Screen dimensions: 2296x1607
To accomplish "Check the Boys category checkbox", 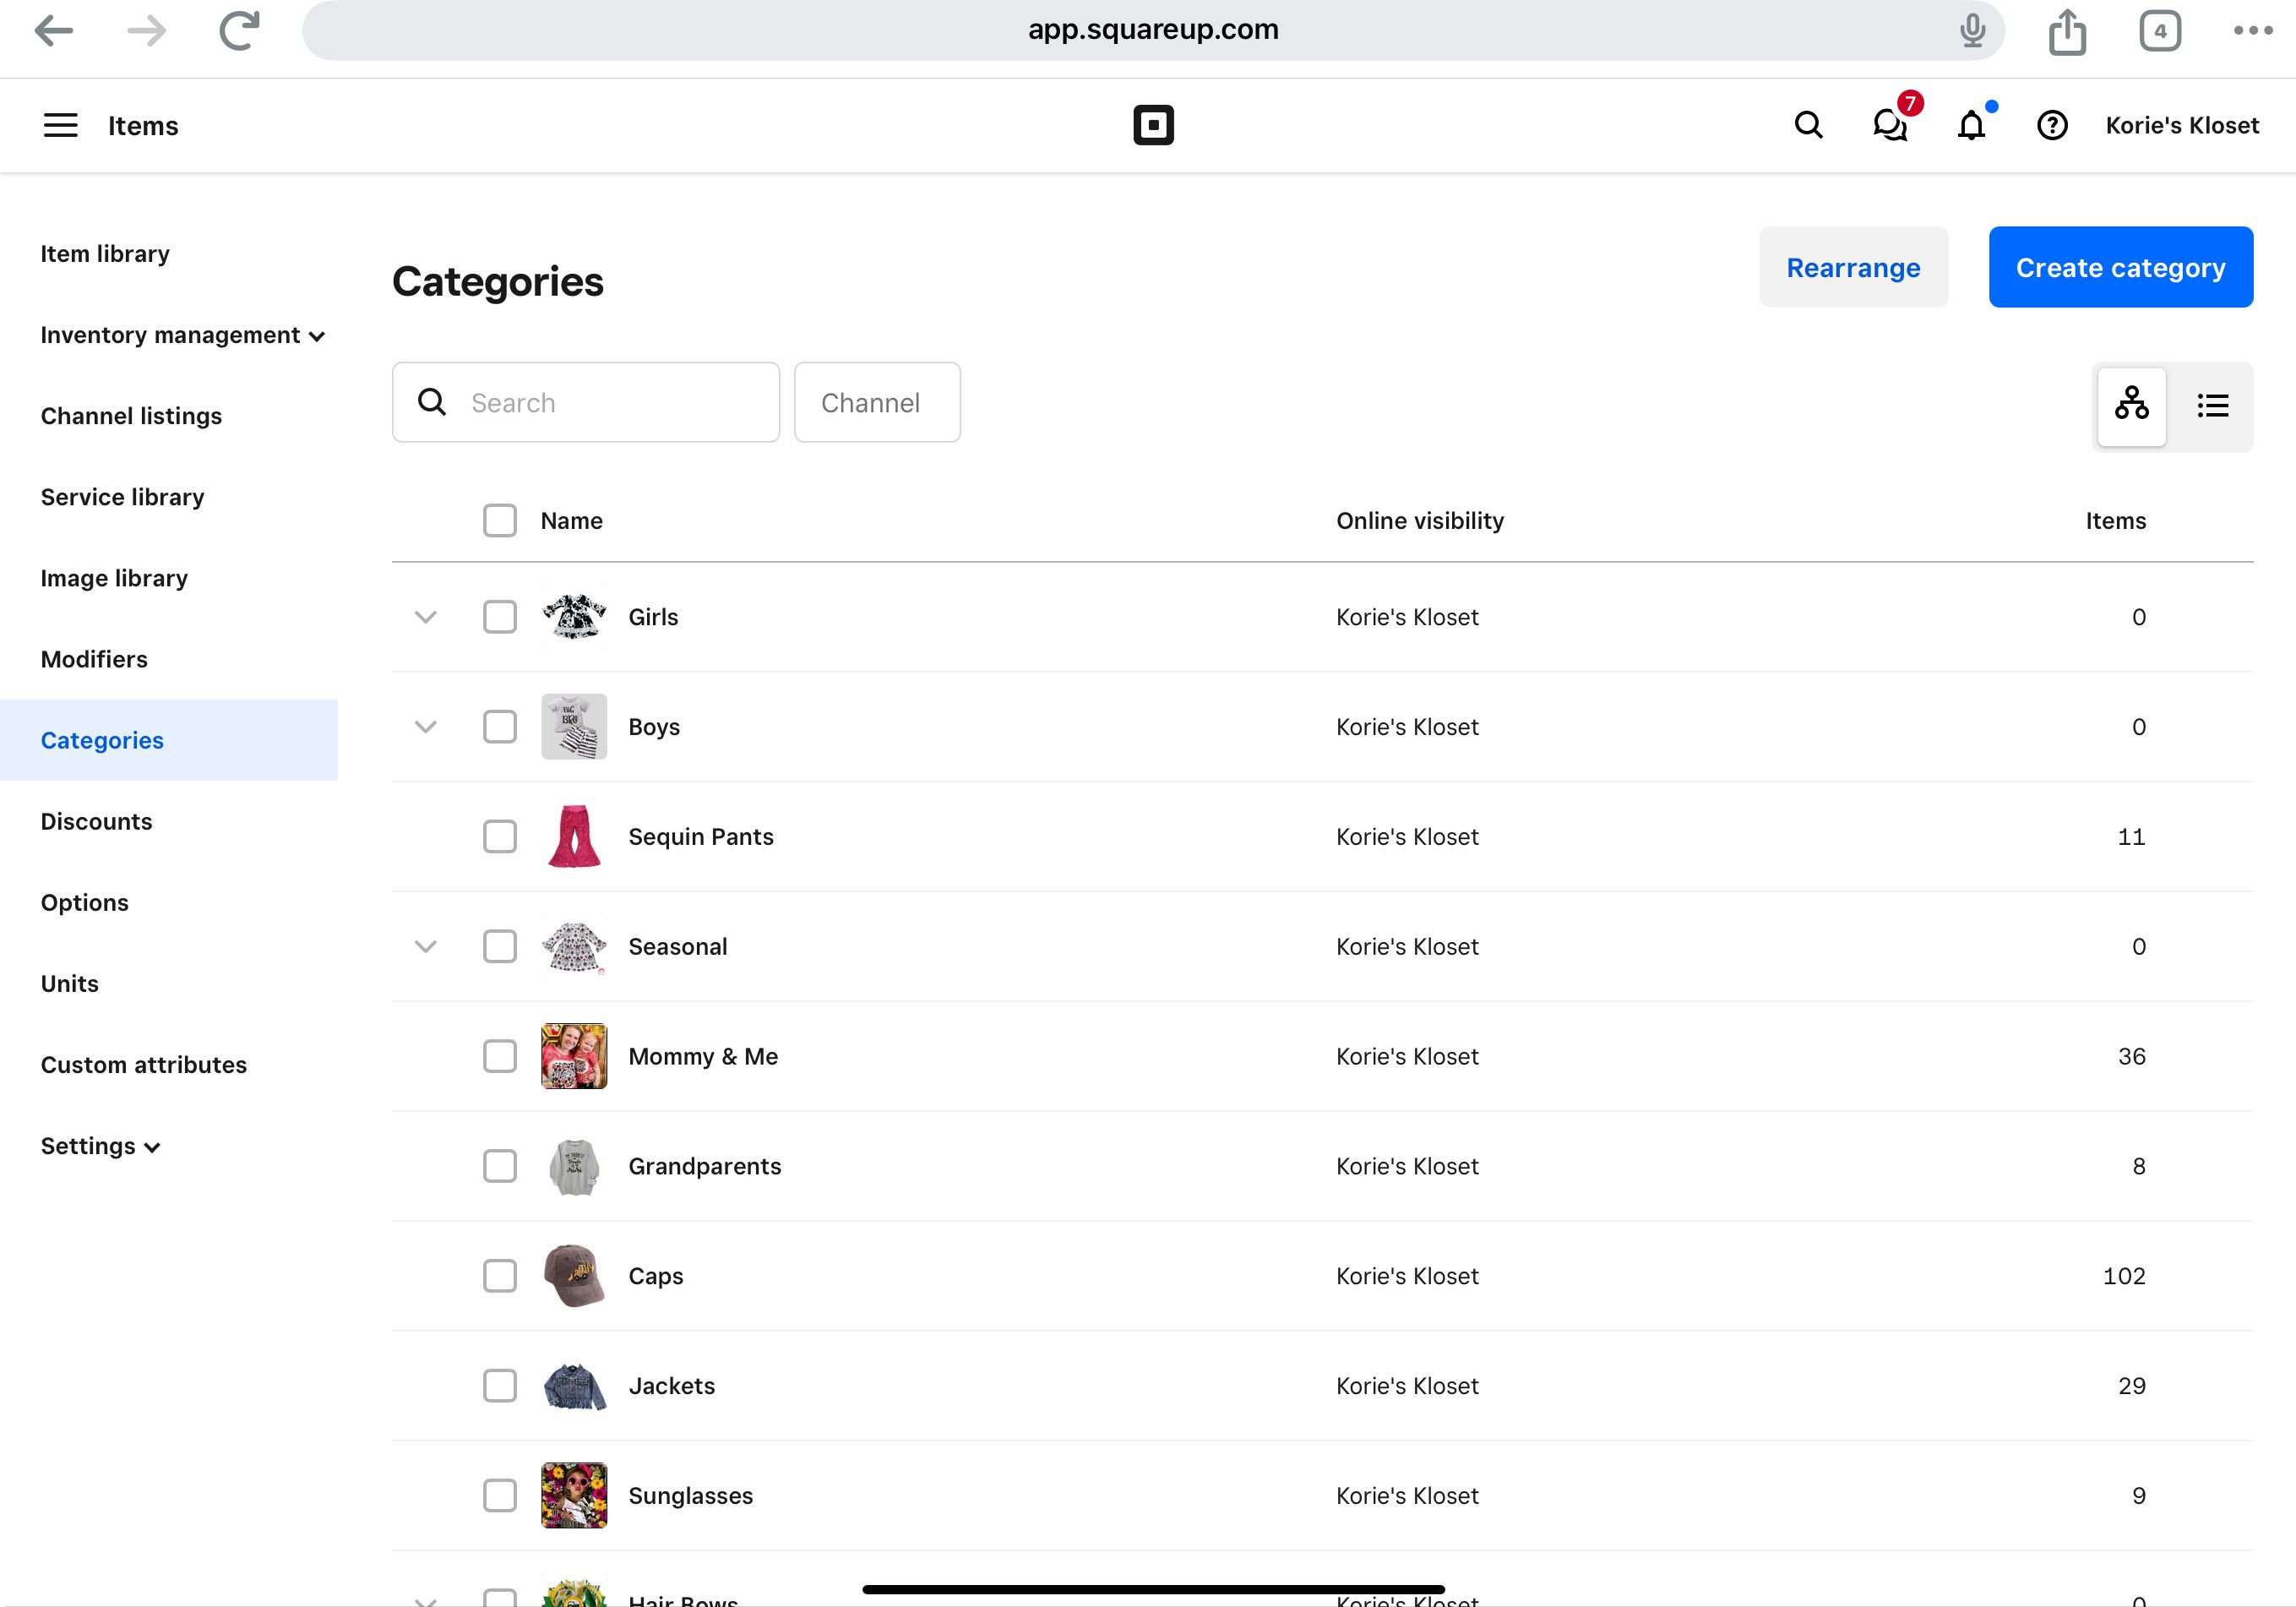I will coord(500,727).
